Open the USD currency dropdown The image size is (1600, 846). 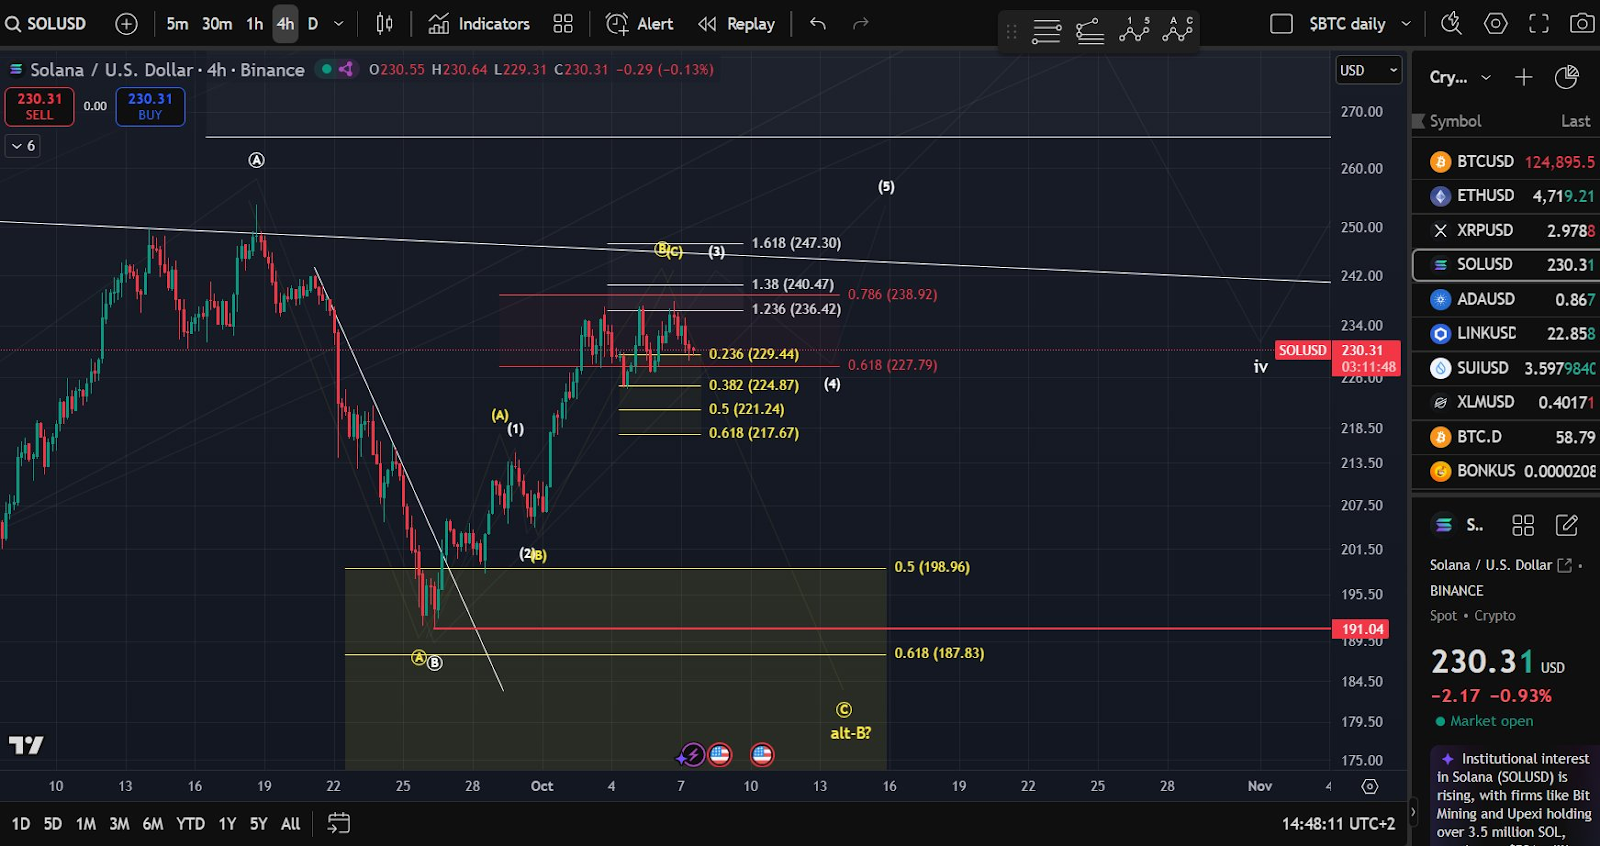point(1368,70)
